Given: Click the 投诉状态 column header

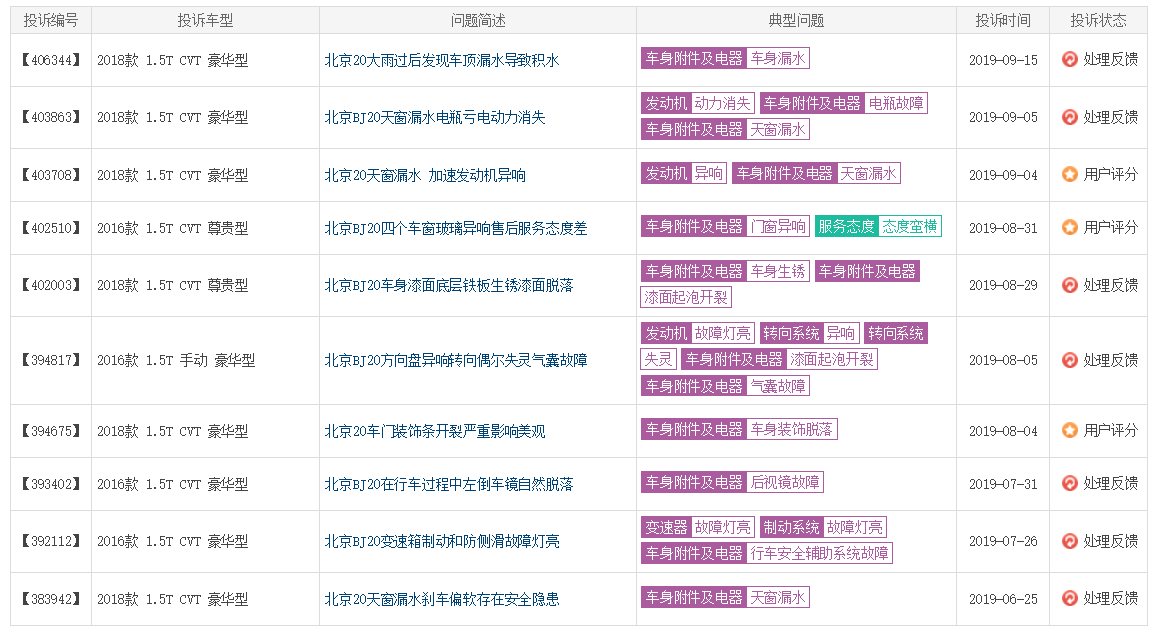Looking at the screenshot, I should pos(1098,20).
